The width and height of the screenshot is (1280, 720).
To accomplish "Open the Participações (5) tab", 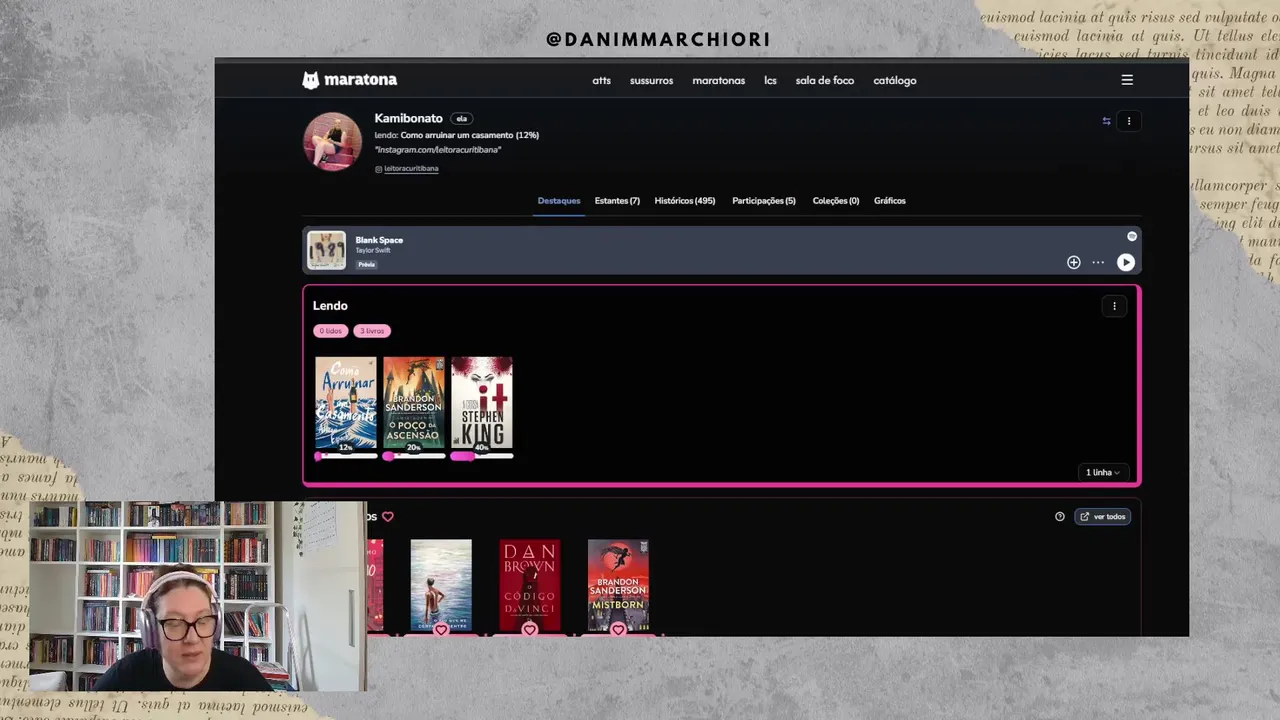I will pyautogui.click(x=764, y=201).
